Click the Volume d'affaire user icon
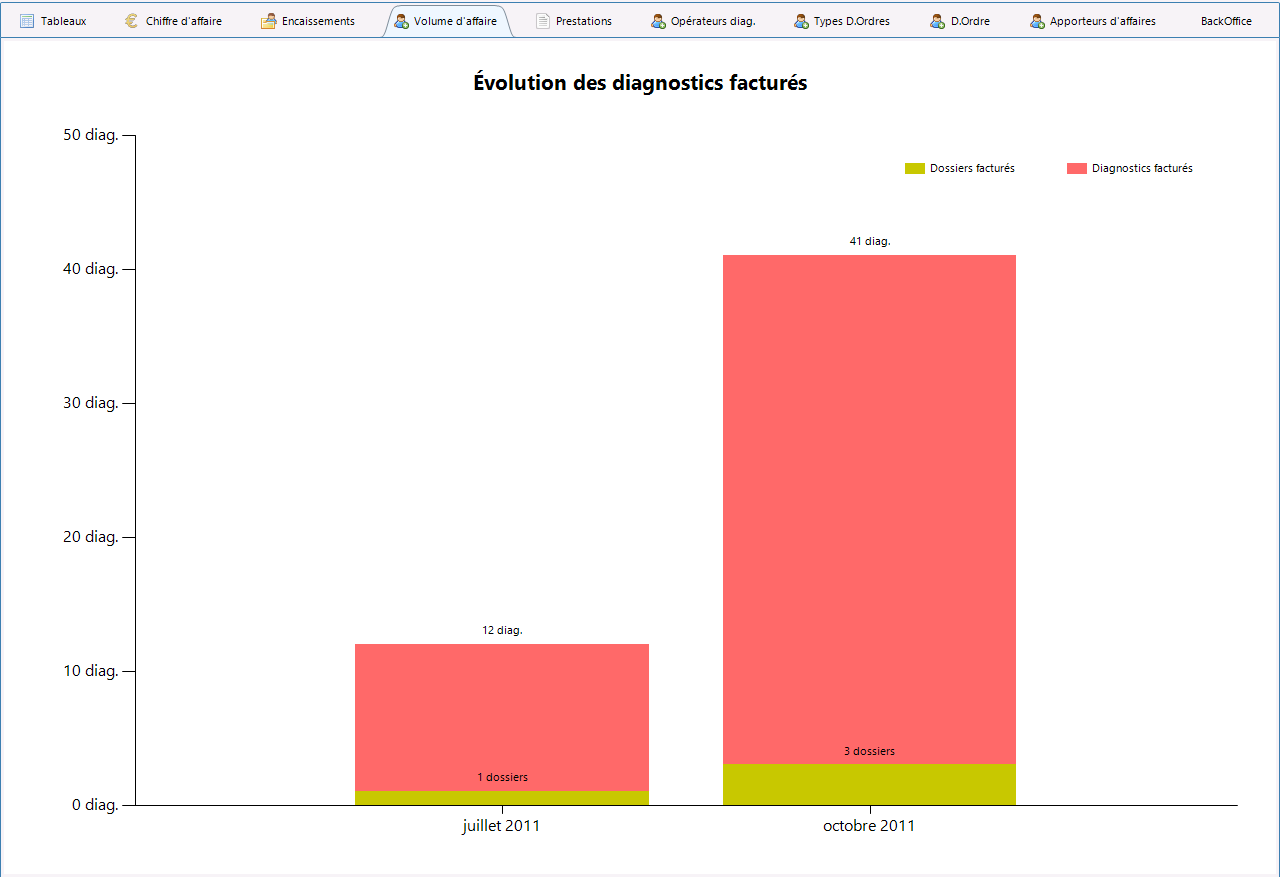Viewport: 1281px width, 877px height. click(401, 21)
